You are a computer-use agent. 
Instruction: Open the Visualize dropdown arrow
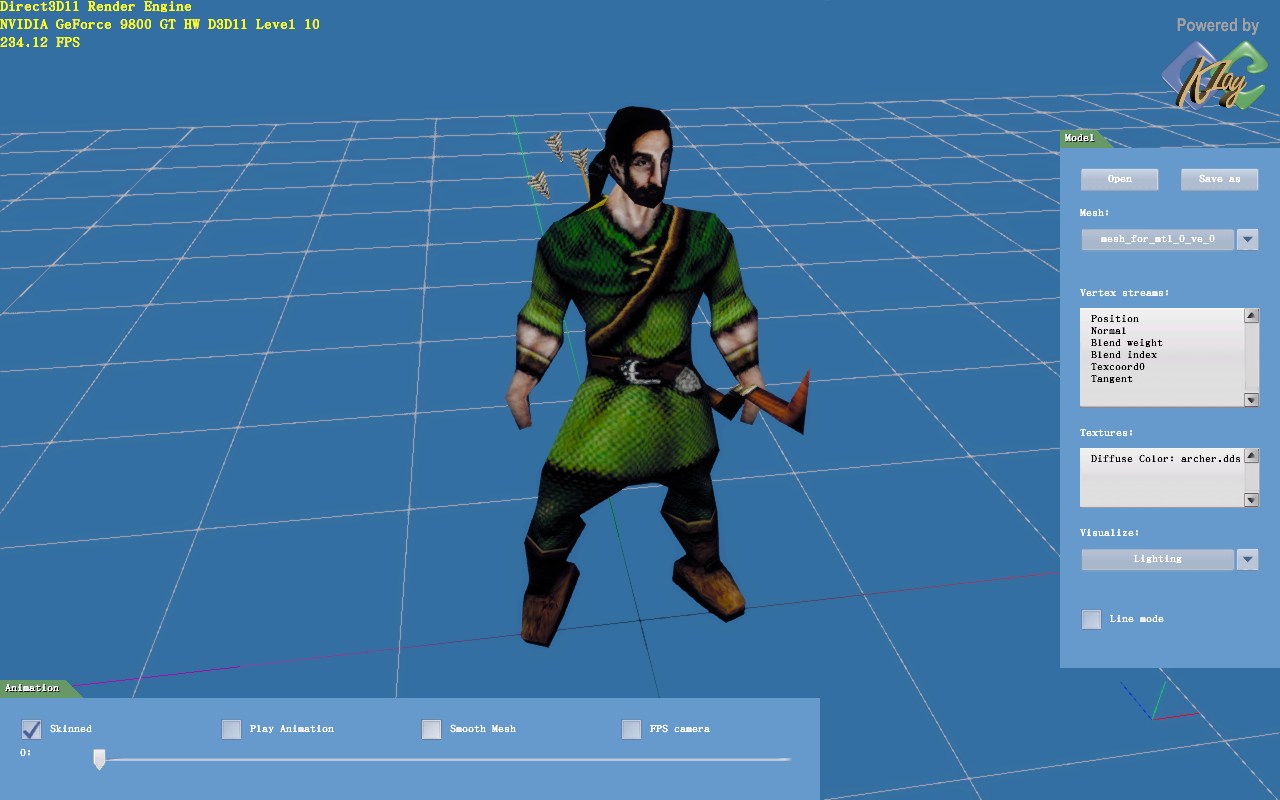pos(1247,559)
